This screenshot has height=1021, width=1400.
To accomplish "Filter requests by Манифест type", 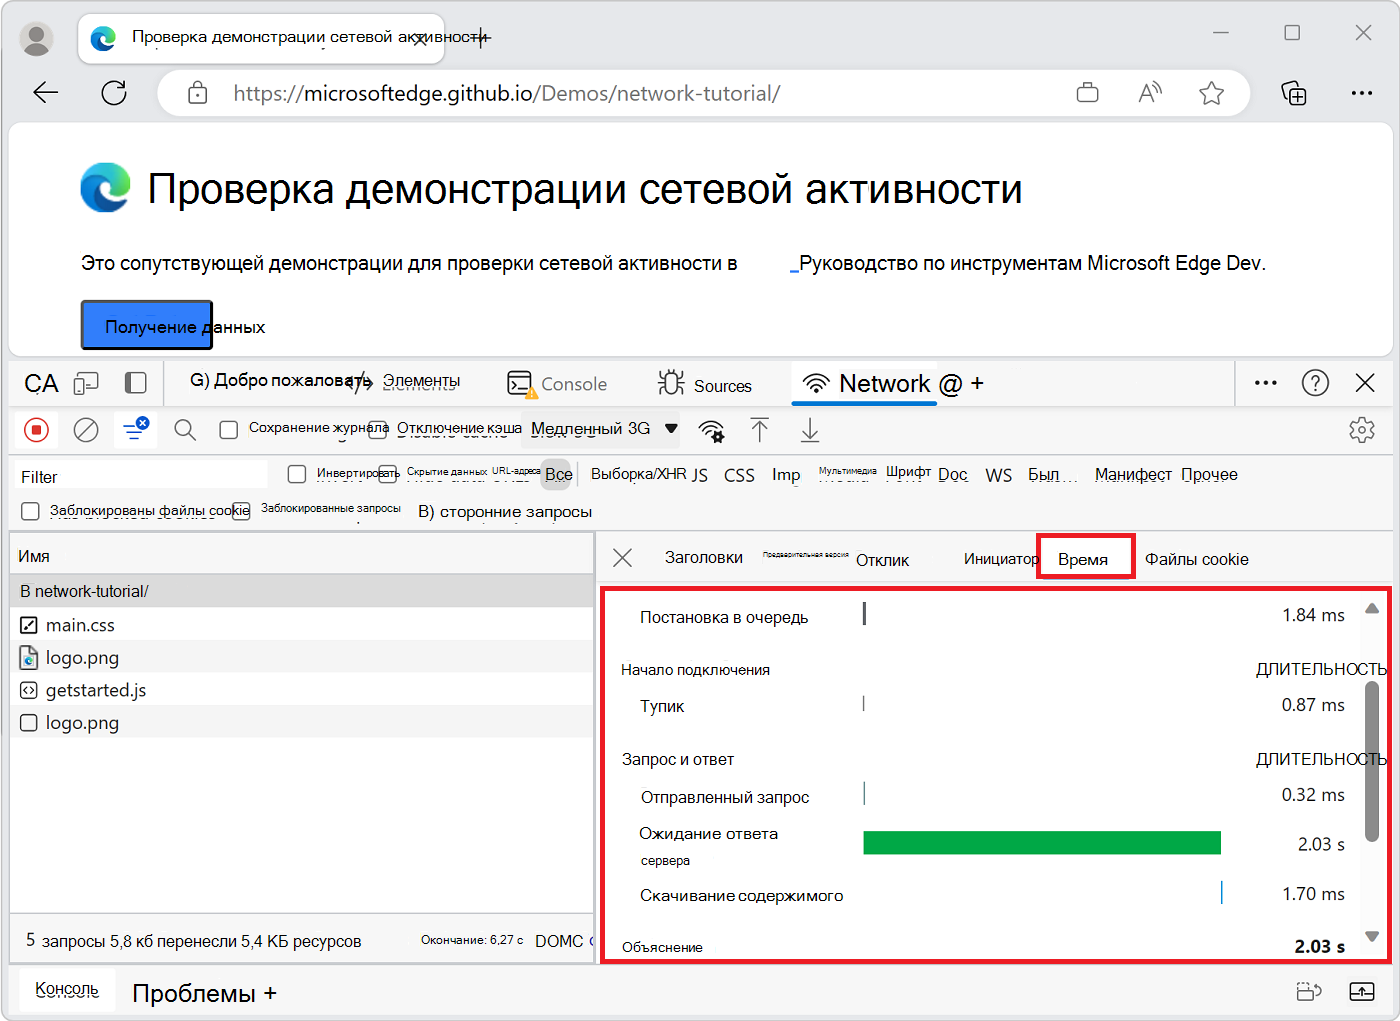I will 1133,474.
